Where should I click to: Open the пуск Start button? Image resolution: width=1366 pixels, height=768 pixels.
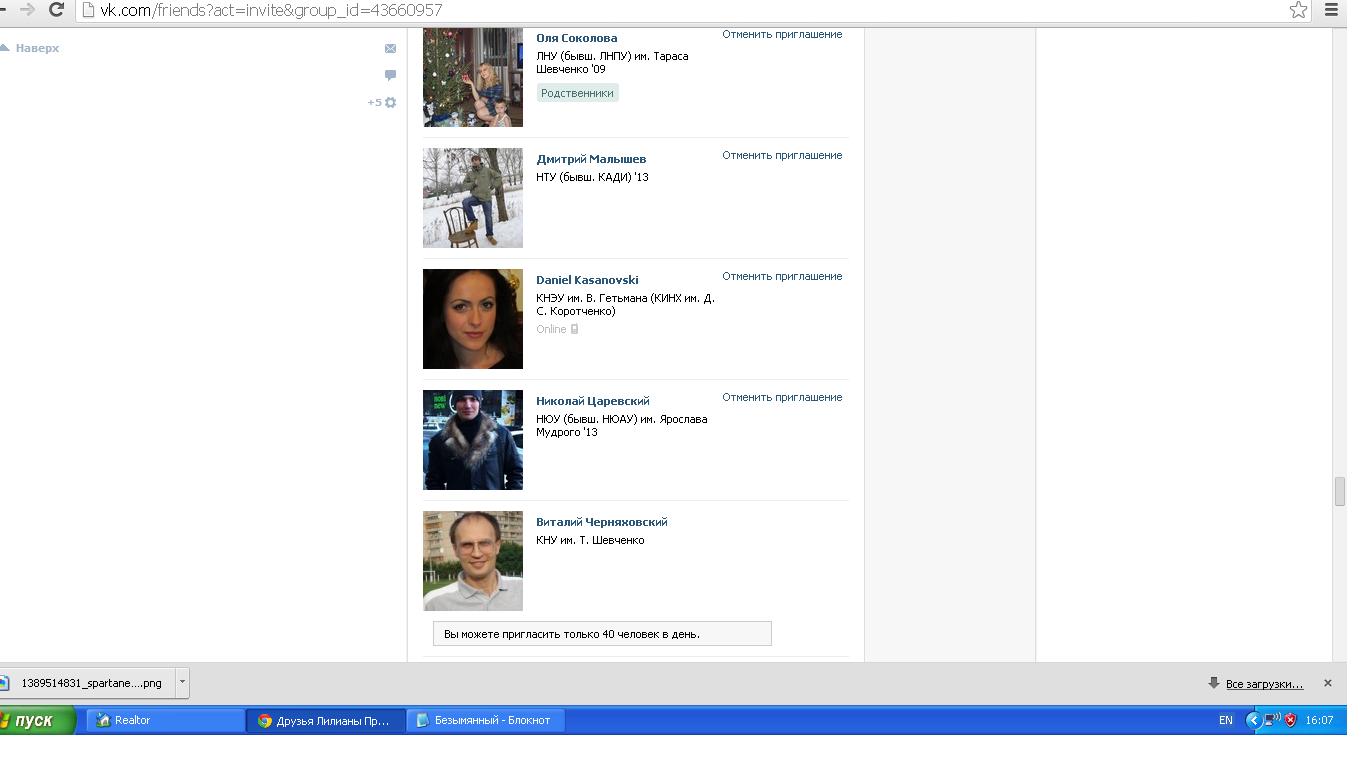tap(37, 720)
